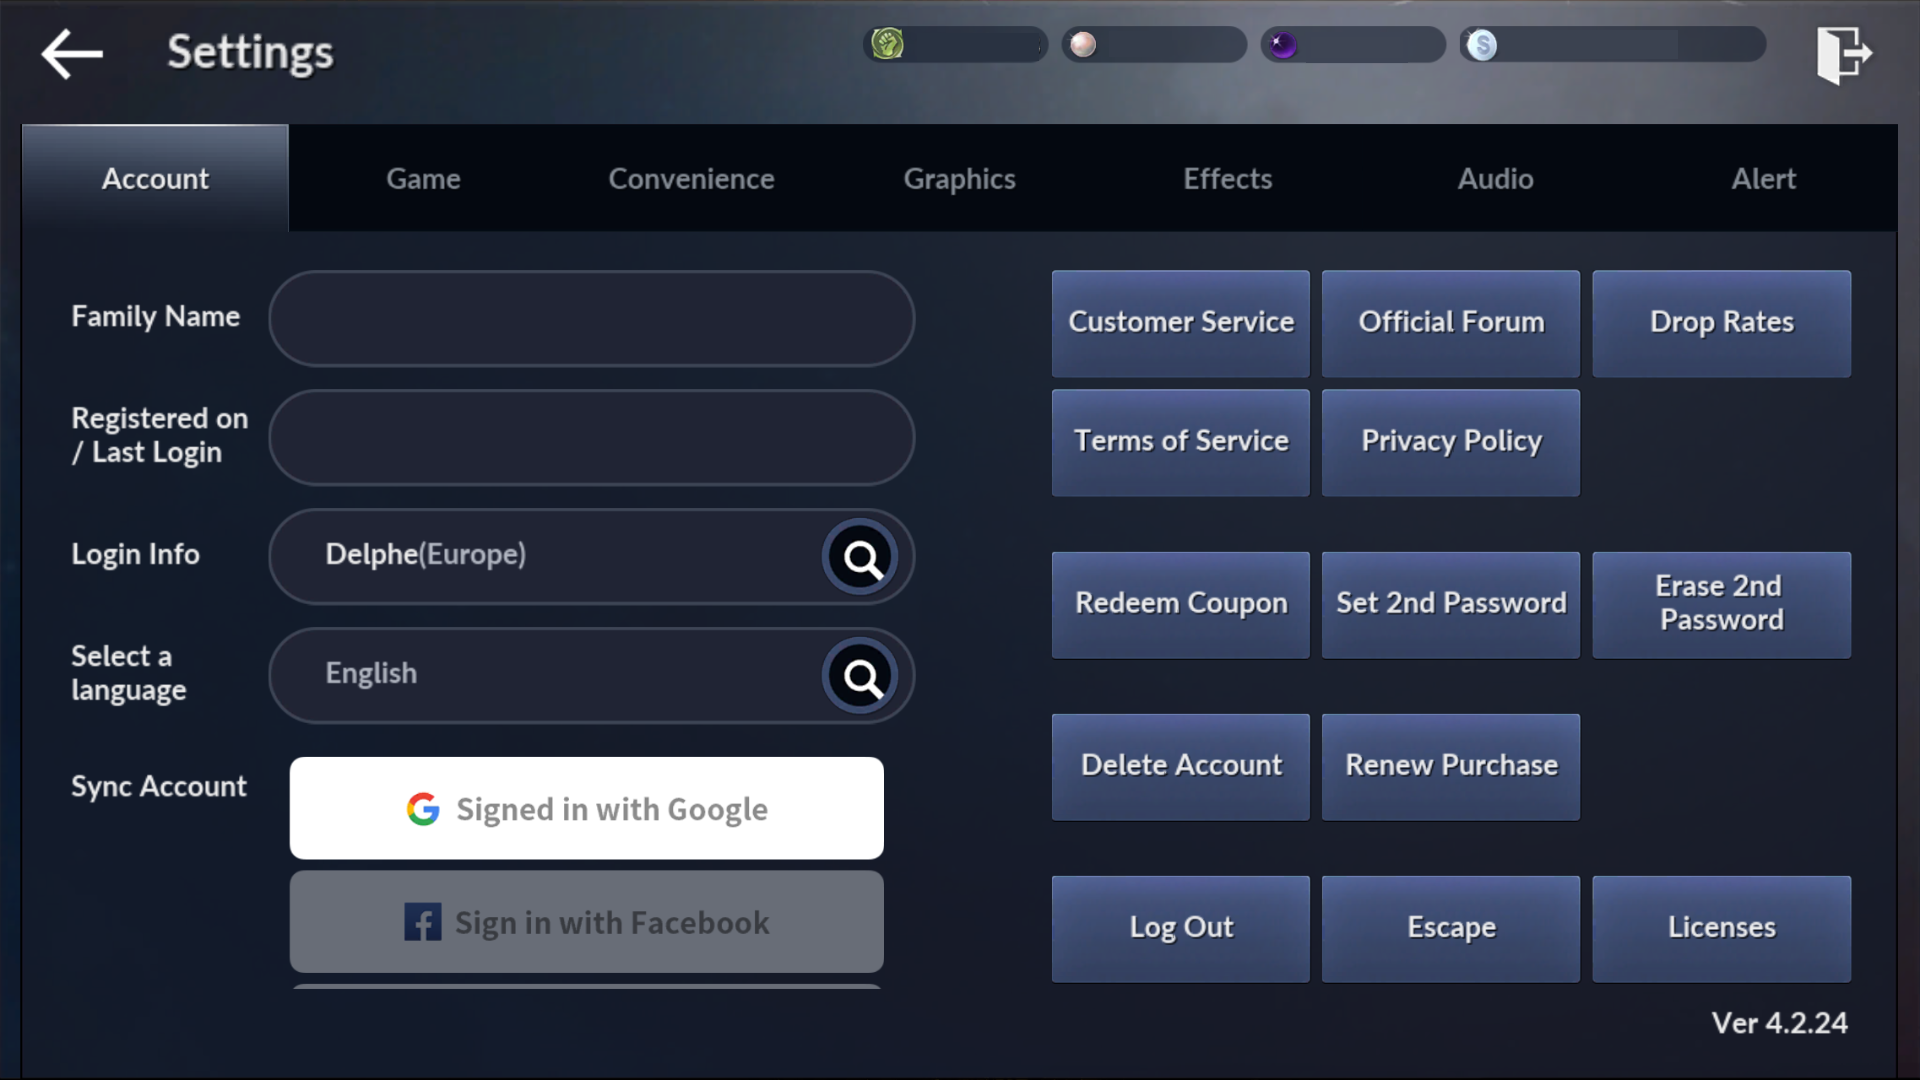1920x1080 pixels.
Task: Open the English language selector
Action: click(x=591, y=675)
